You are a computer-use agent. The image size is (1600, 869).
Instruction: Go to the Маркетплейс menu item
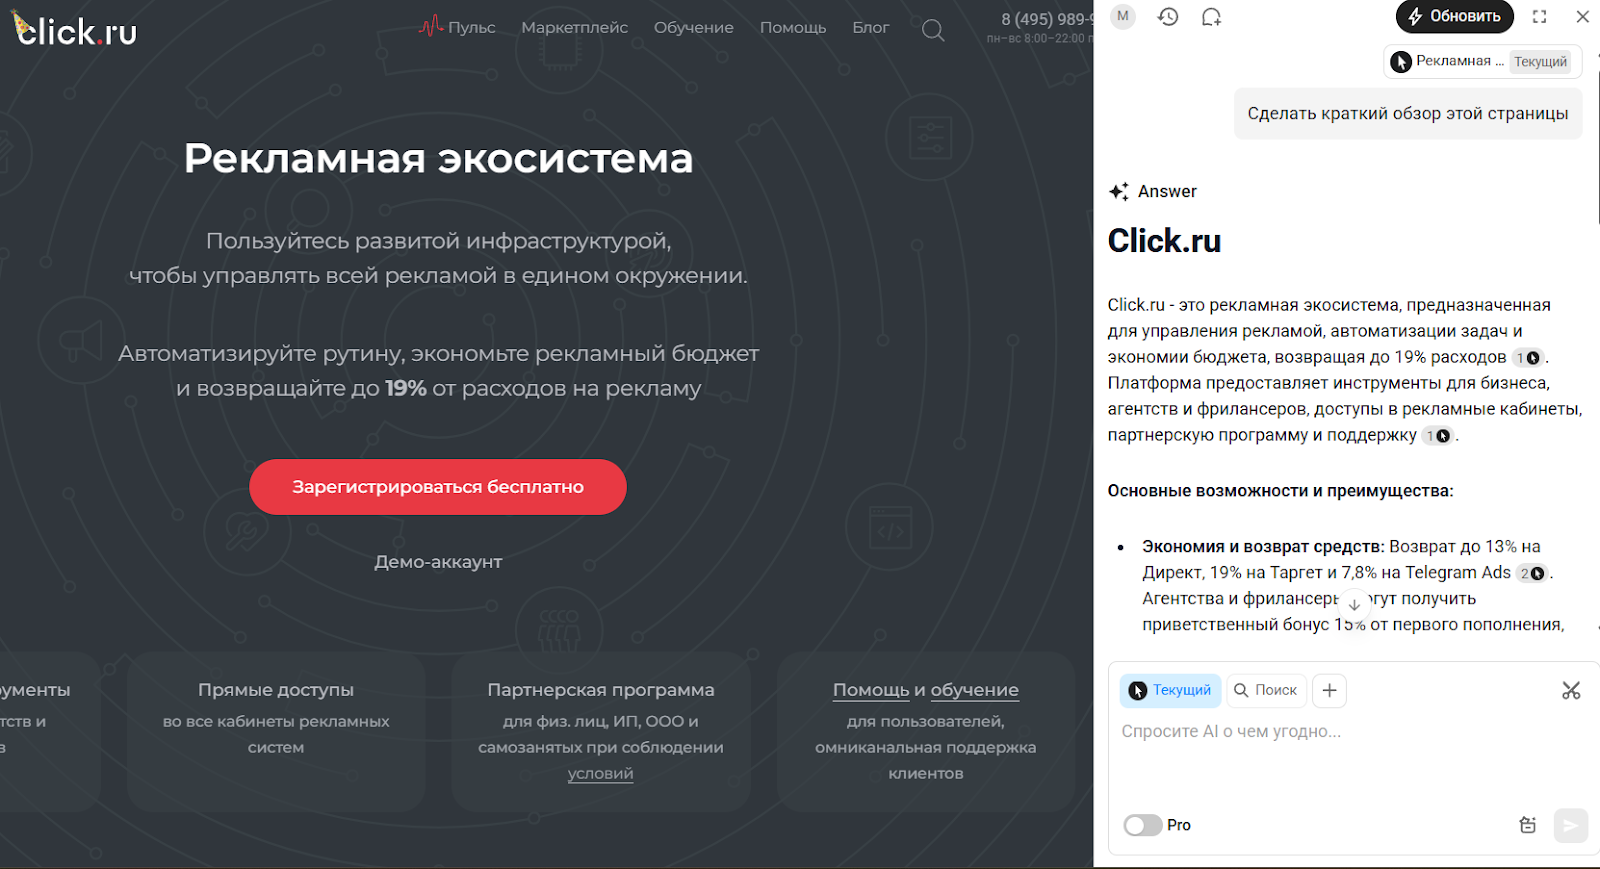click(x=574, y=27)
